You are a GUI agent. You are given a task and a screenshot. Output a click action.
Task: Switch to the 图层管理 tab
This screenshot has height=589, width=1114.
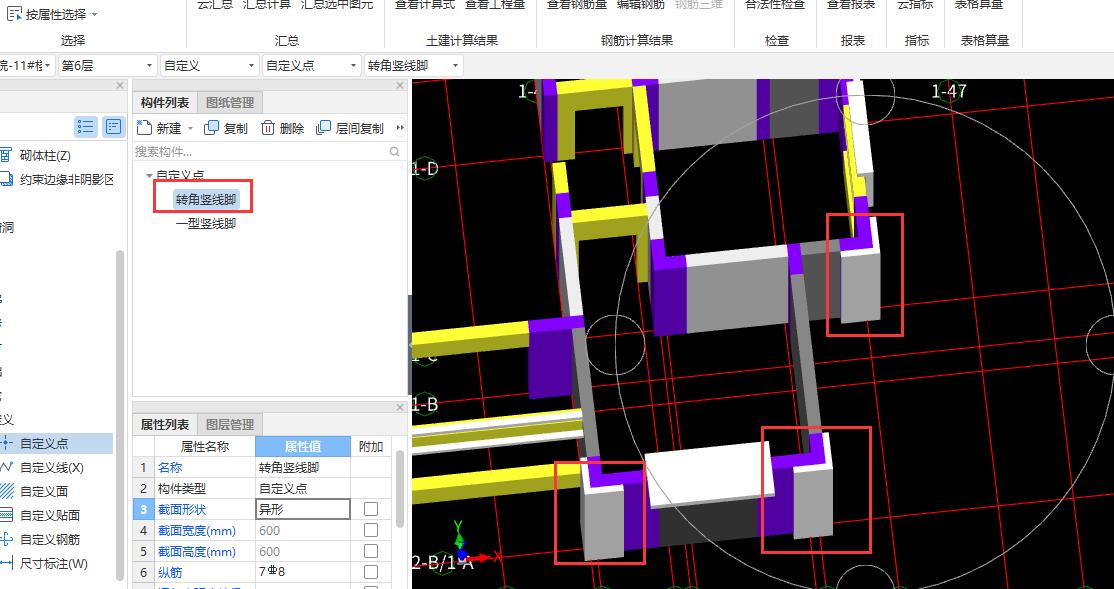pos(230,424)
